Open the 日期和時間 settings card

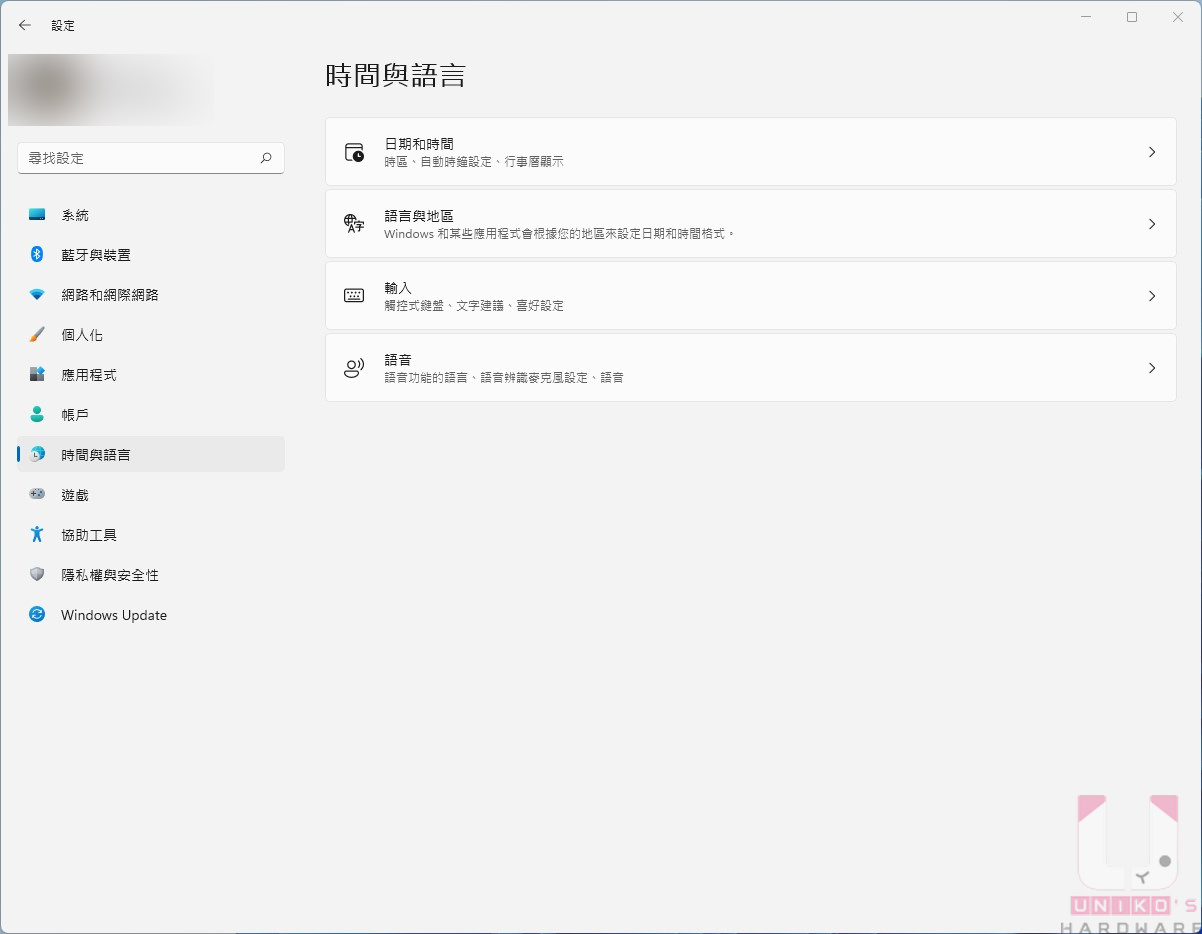point(751,152)
